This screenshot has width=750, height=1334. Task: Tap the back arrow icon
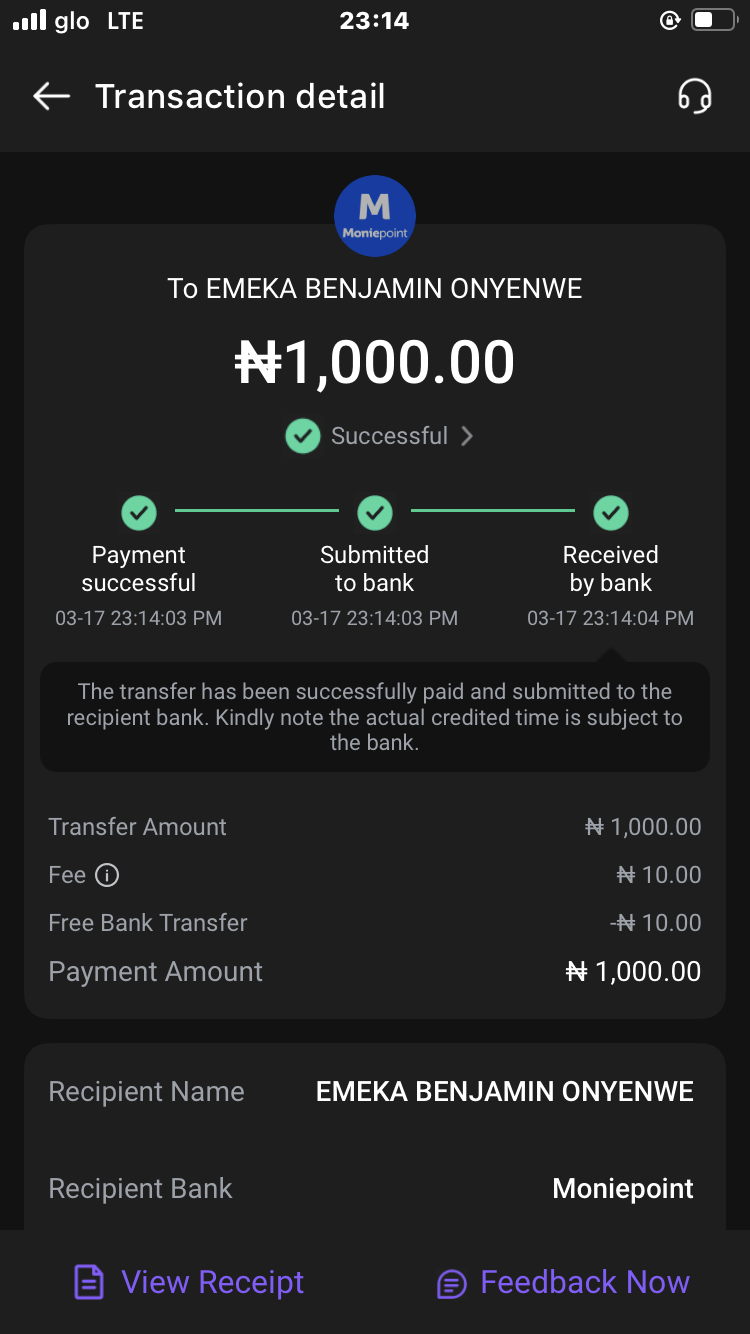coord(51,96)
